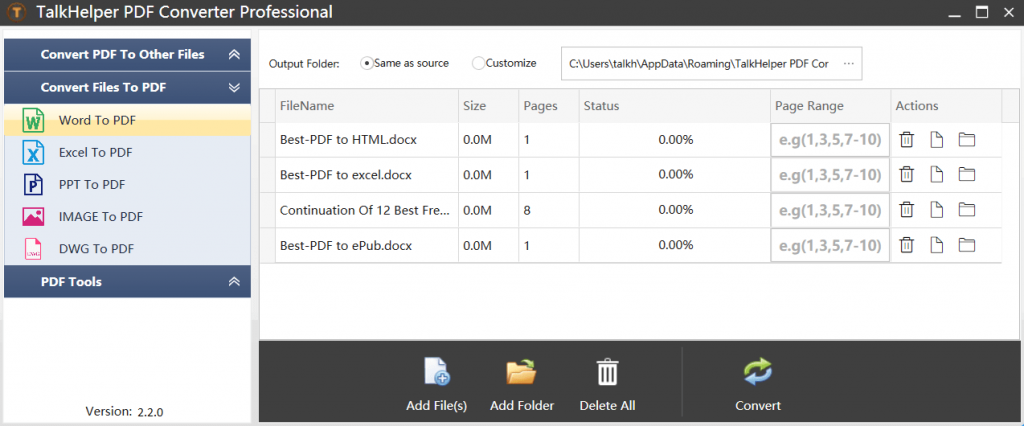The image size is (1024, 426).
Task: Open file icon for Best-PDF to ePub.docx
Action: (x=936, y=245)
